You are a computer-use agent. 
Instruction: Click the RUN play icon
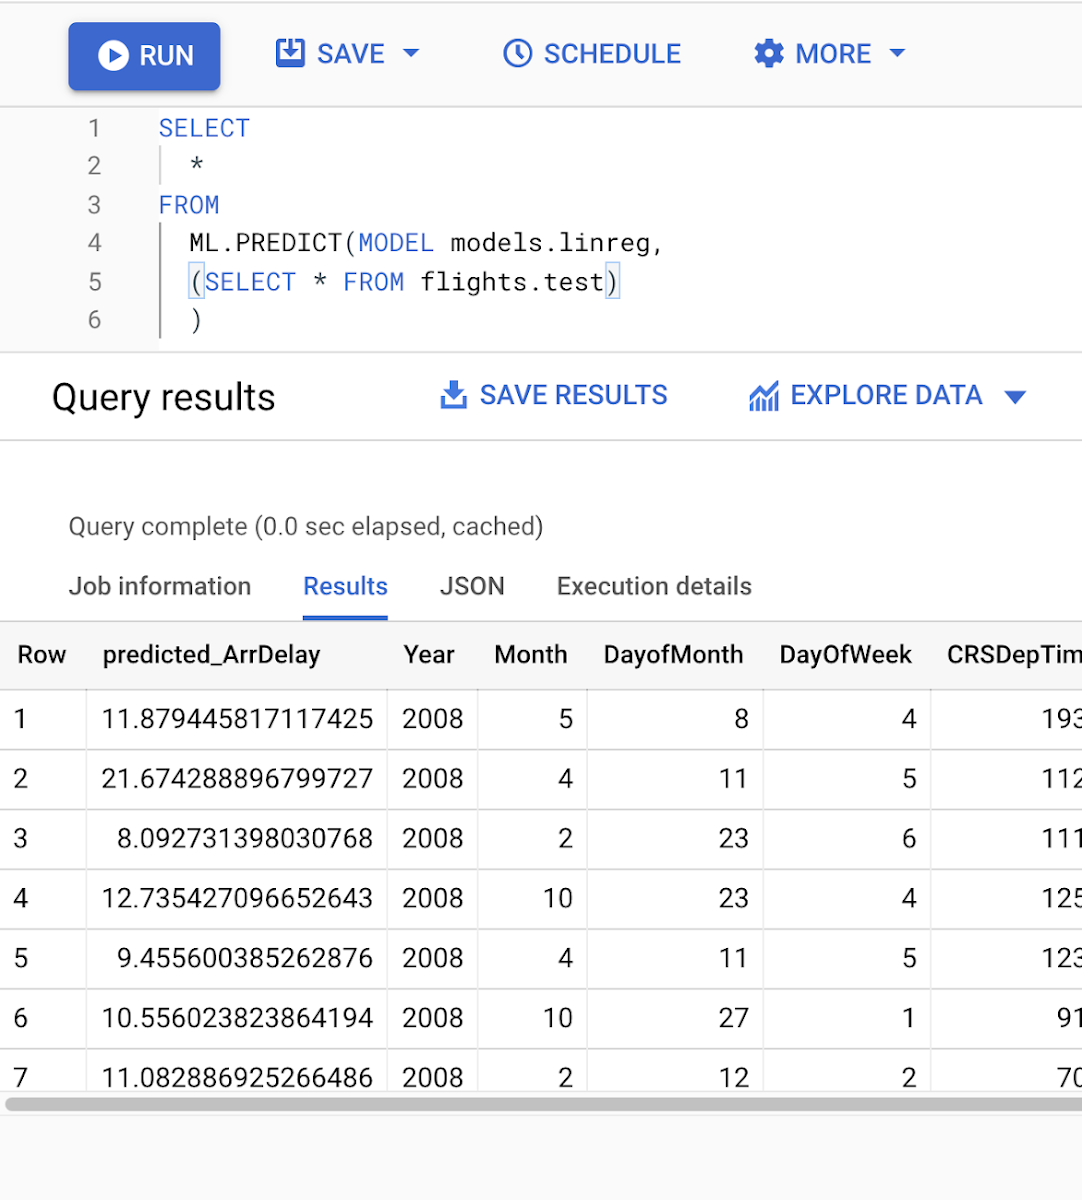pyautogui.click(x=113, y=55)
